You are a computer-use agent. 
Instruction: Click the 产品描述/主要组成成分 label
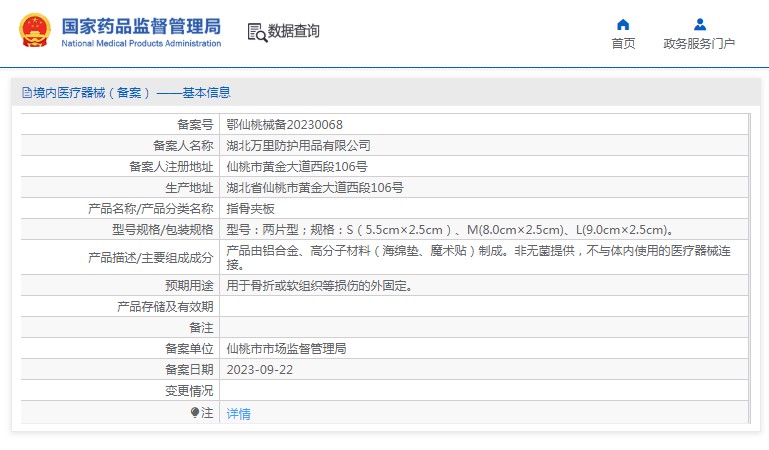151,257
